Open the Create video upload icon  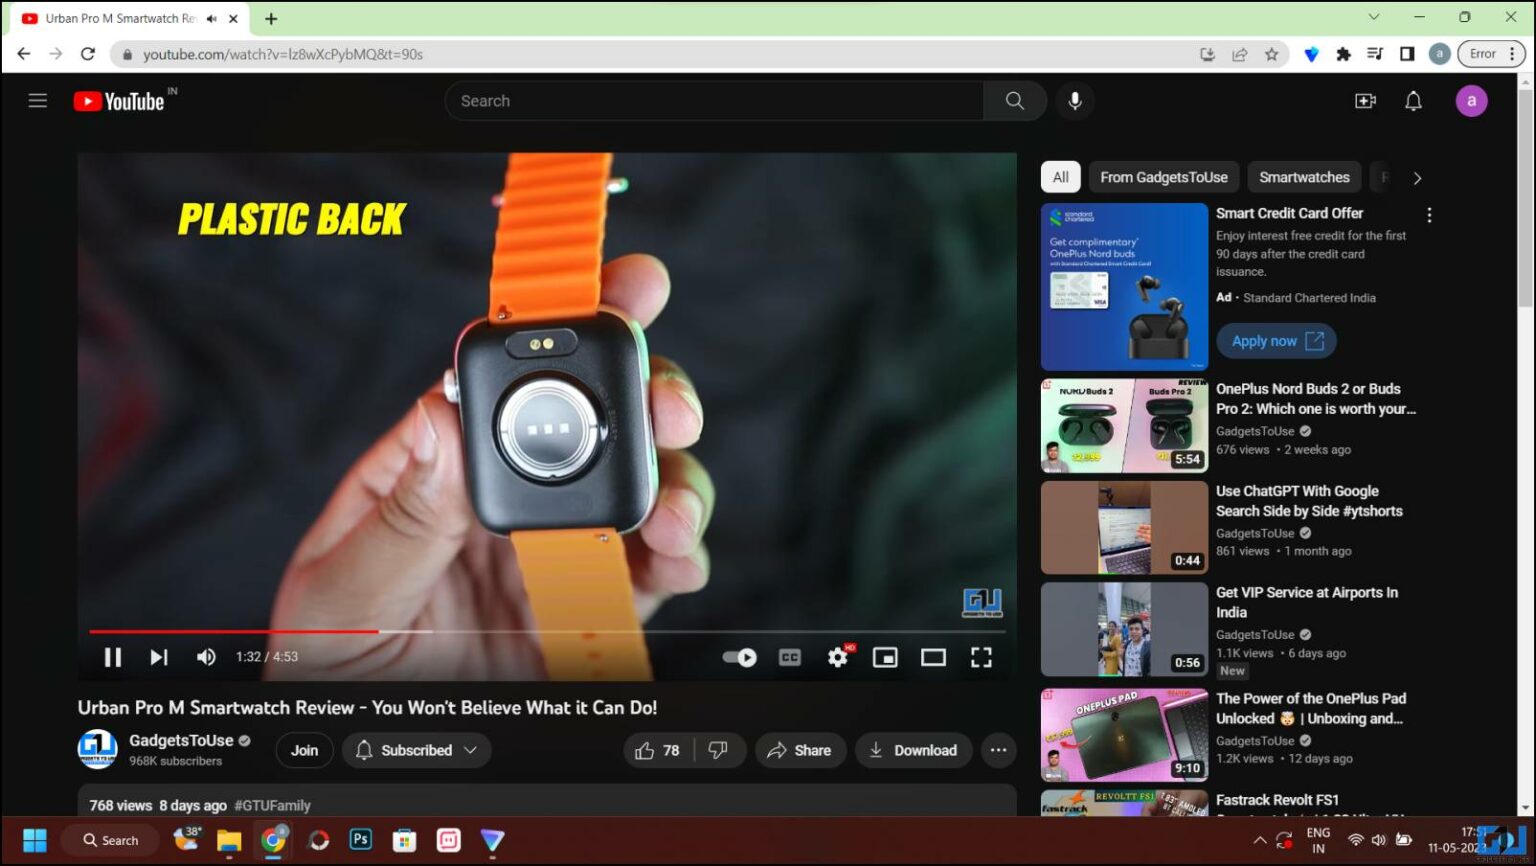tap(1365, 100)
